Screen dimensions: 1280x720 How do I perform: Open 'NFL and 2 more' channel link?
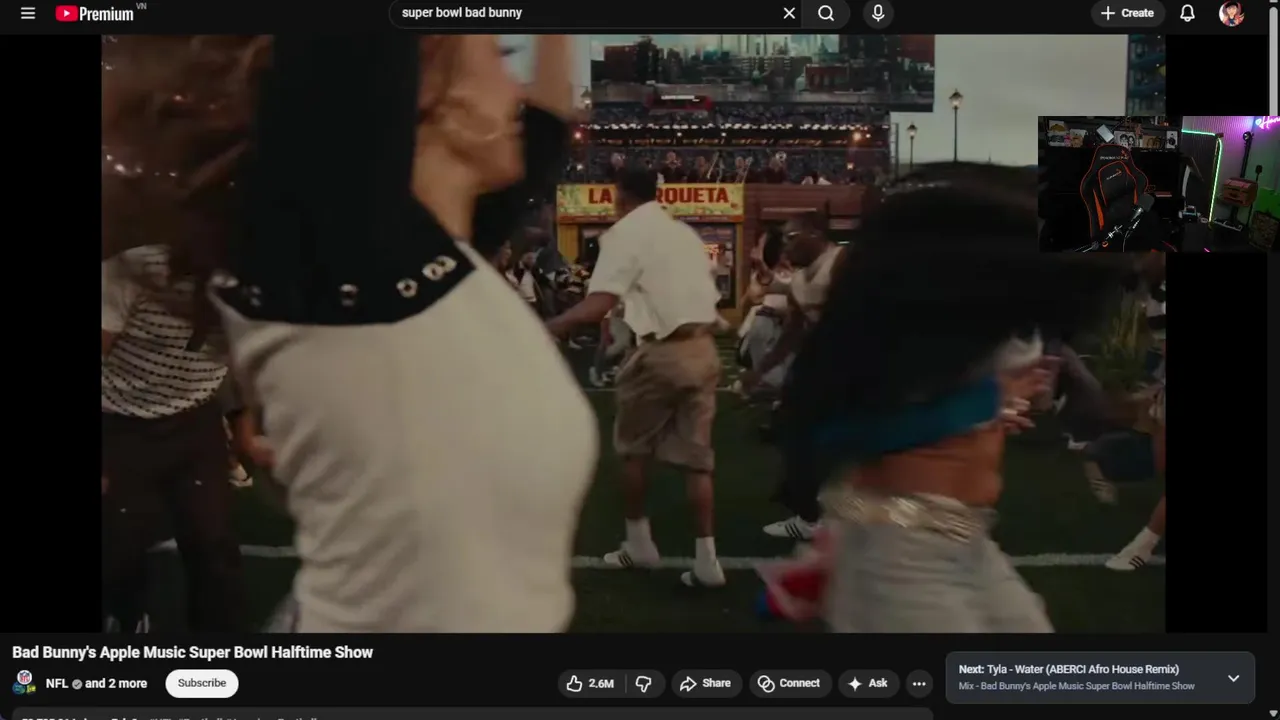coord(96,683)
